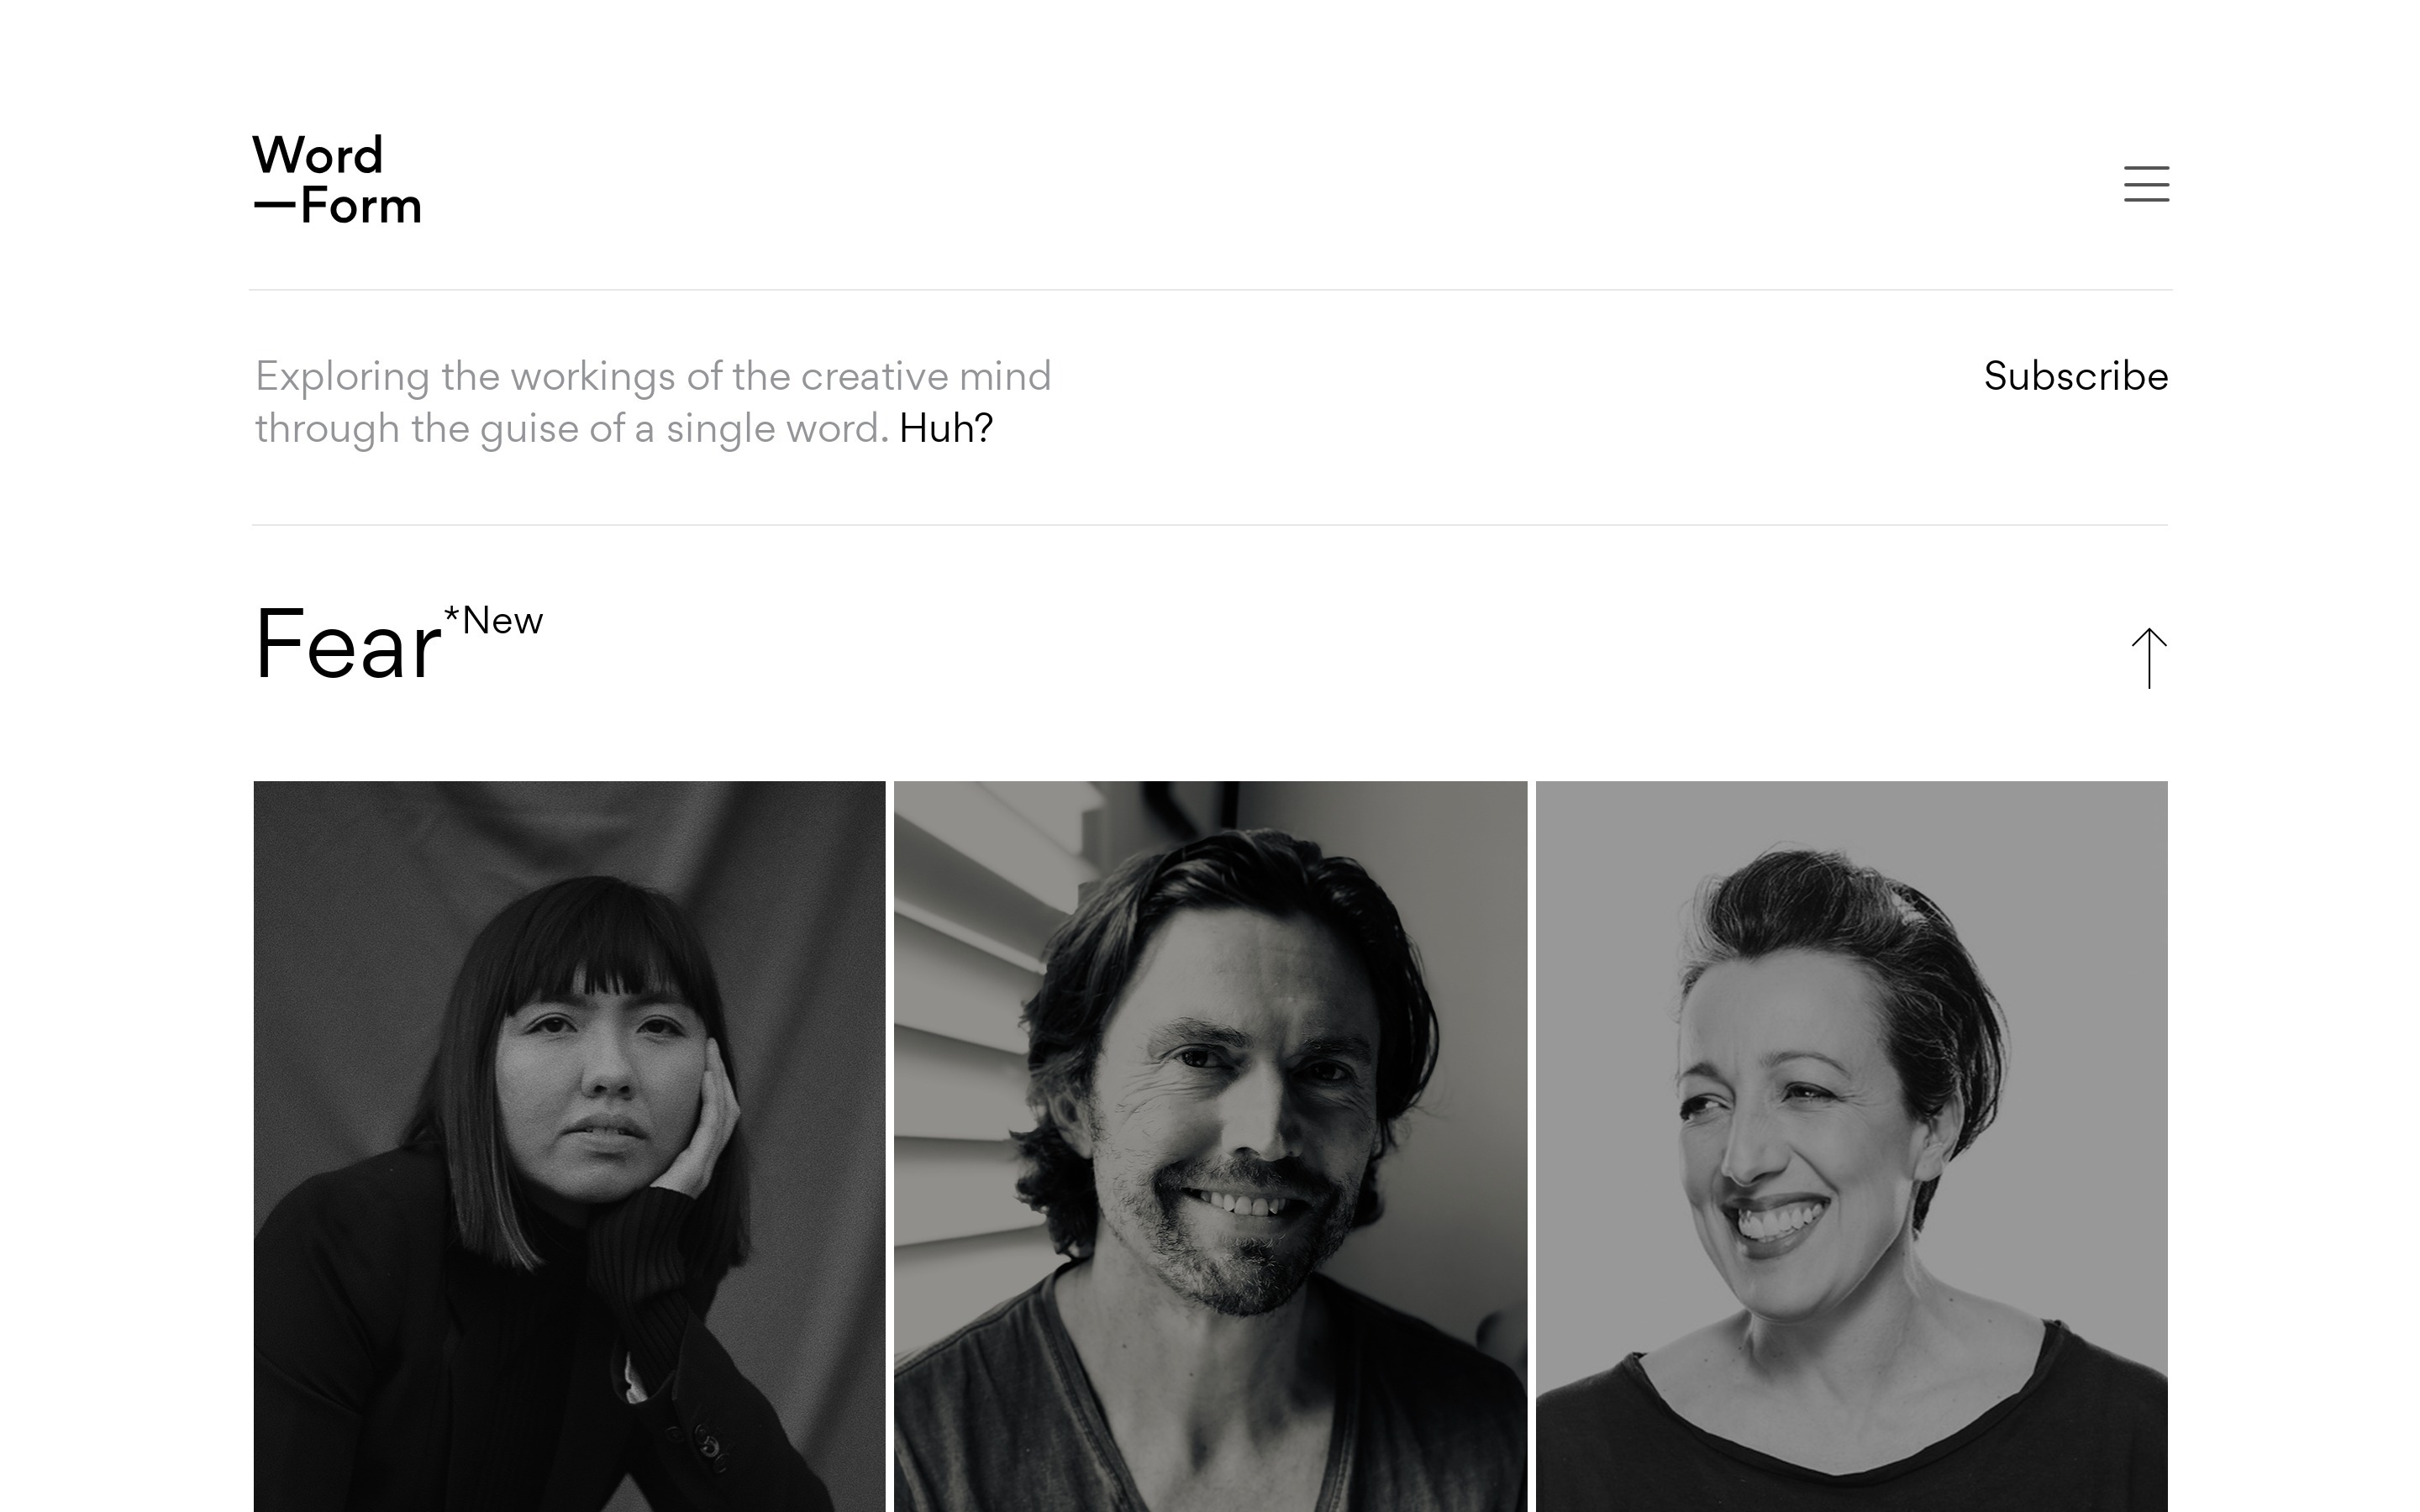Click the long dash in the logo
2420x1512 pixels.
pyautogui.click(x=275, y=206)
